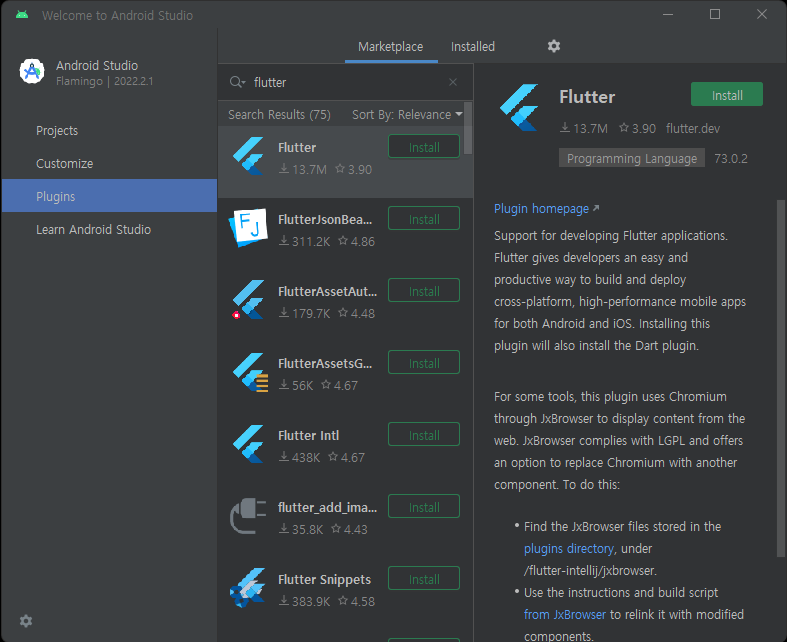Click the flutter_add_image plug icon

[x=248, y=516]
